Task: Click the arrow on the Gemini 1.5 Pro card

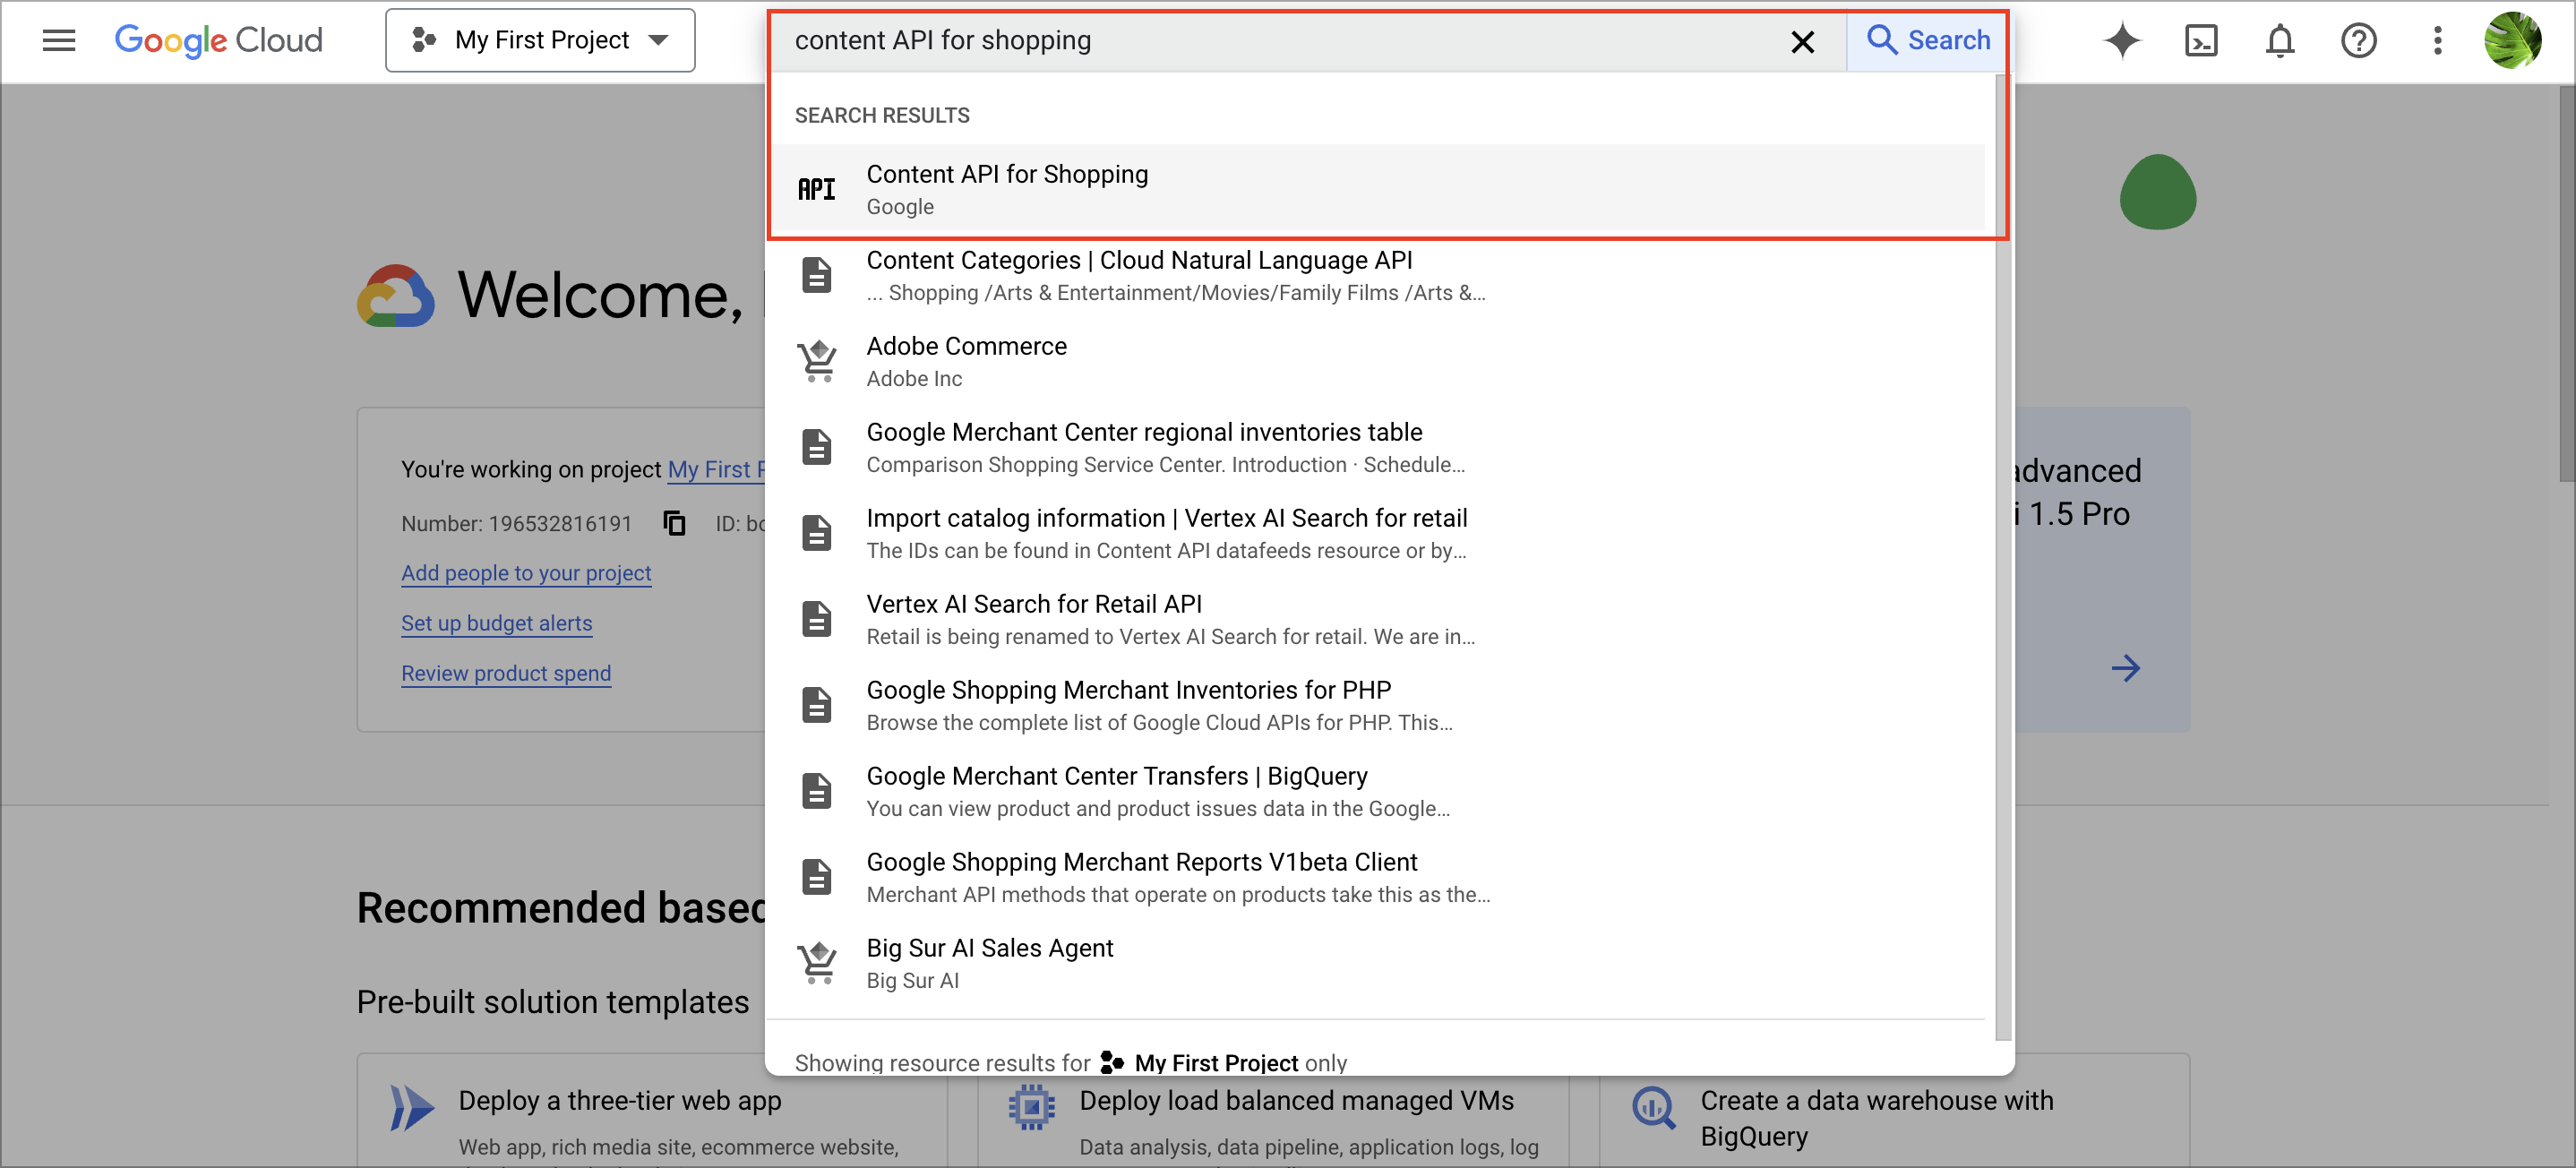Action: (x=2125, y=668)
